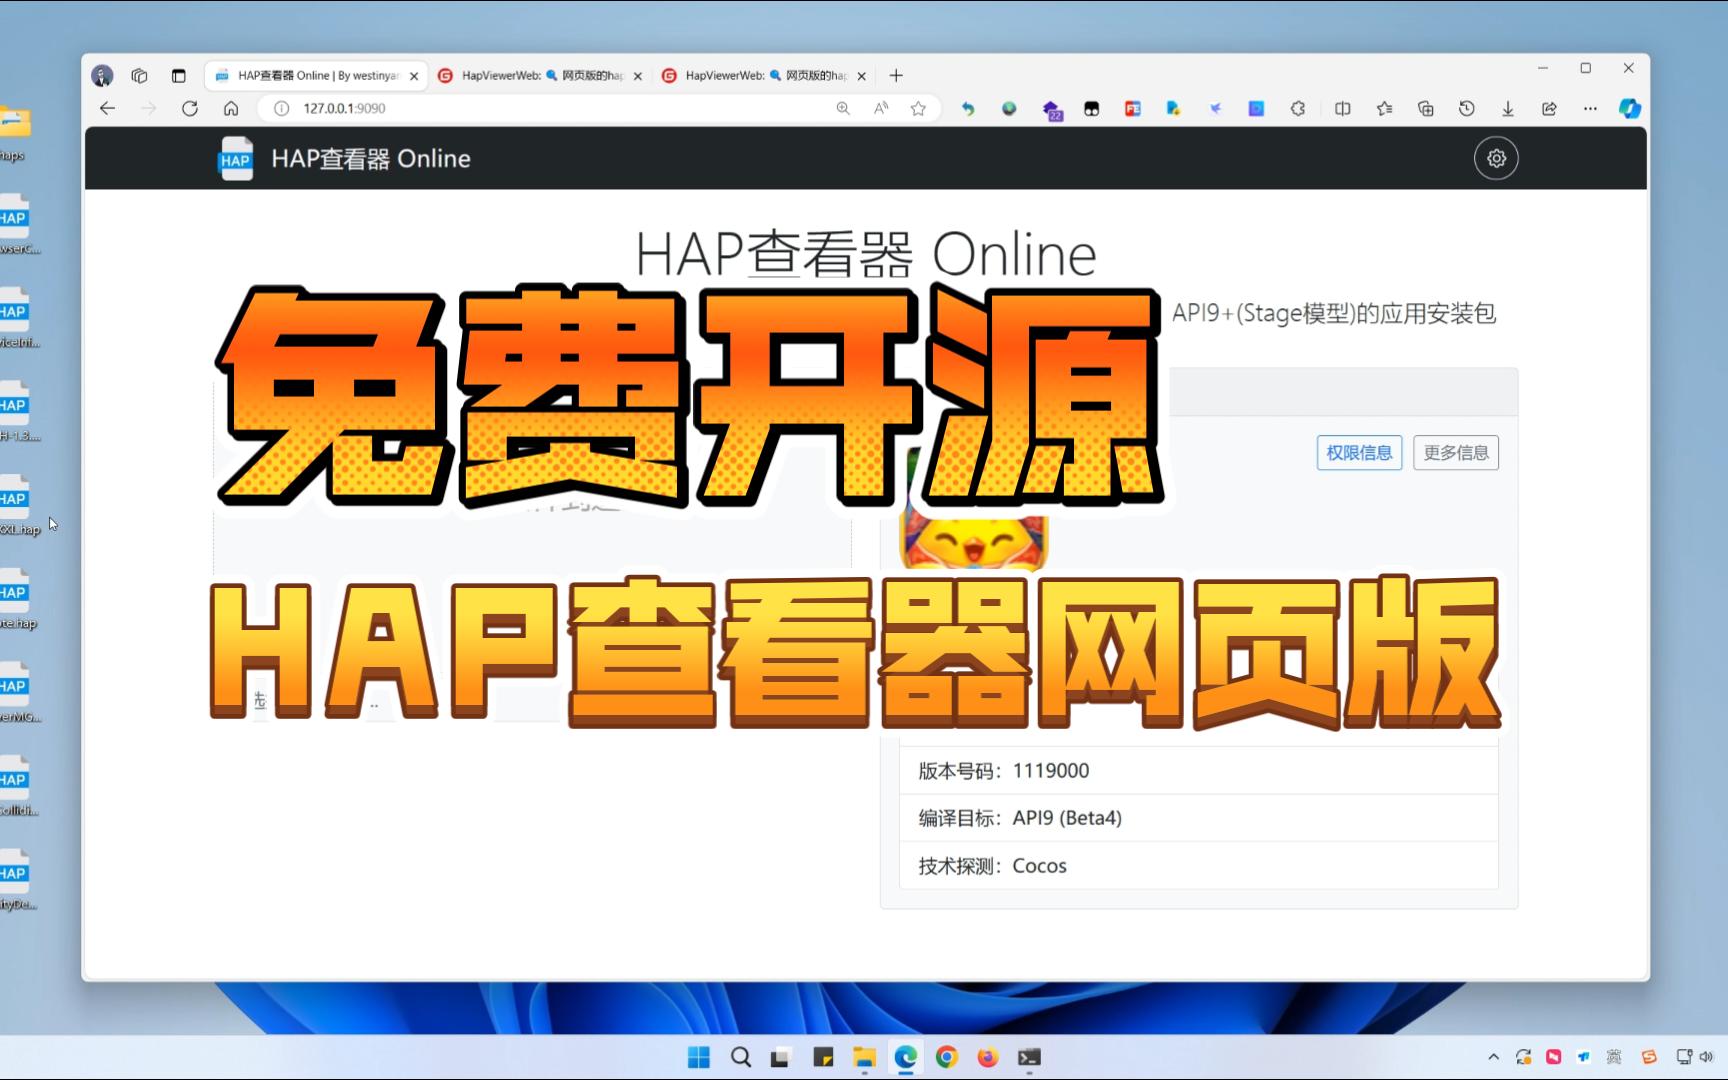This screenshot has width=1728, height=1080.
Task: Close the HAP查看器 Online tab
Action: 414,76
